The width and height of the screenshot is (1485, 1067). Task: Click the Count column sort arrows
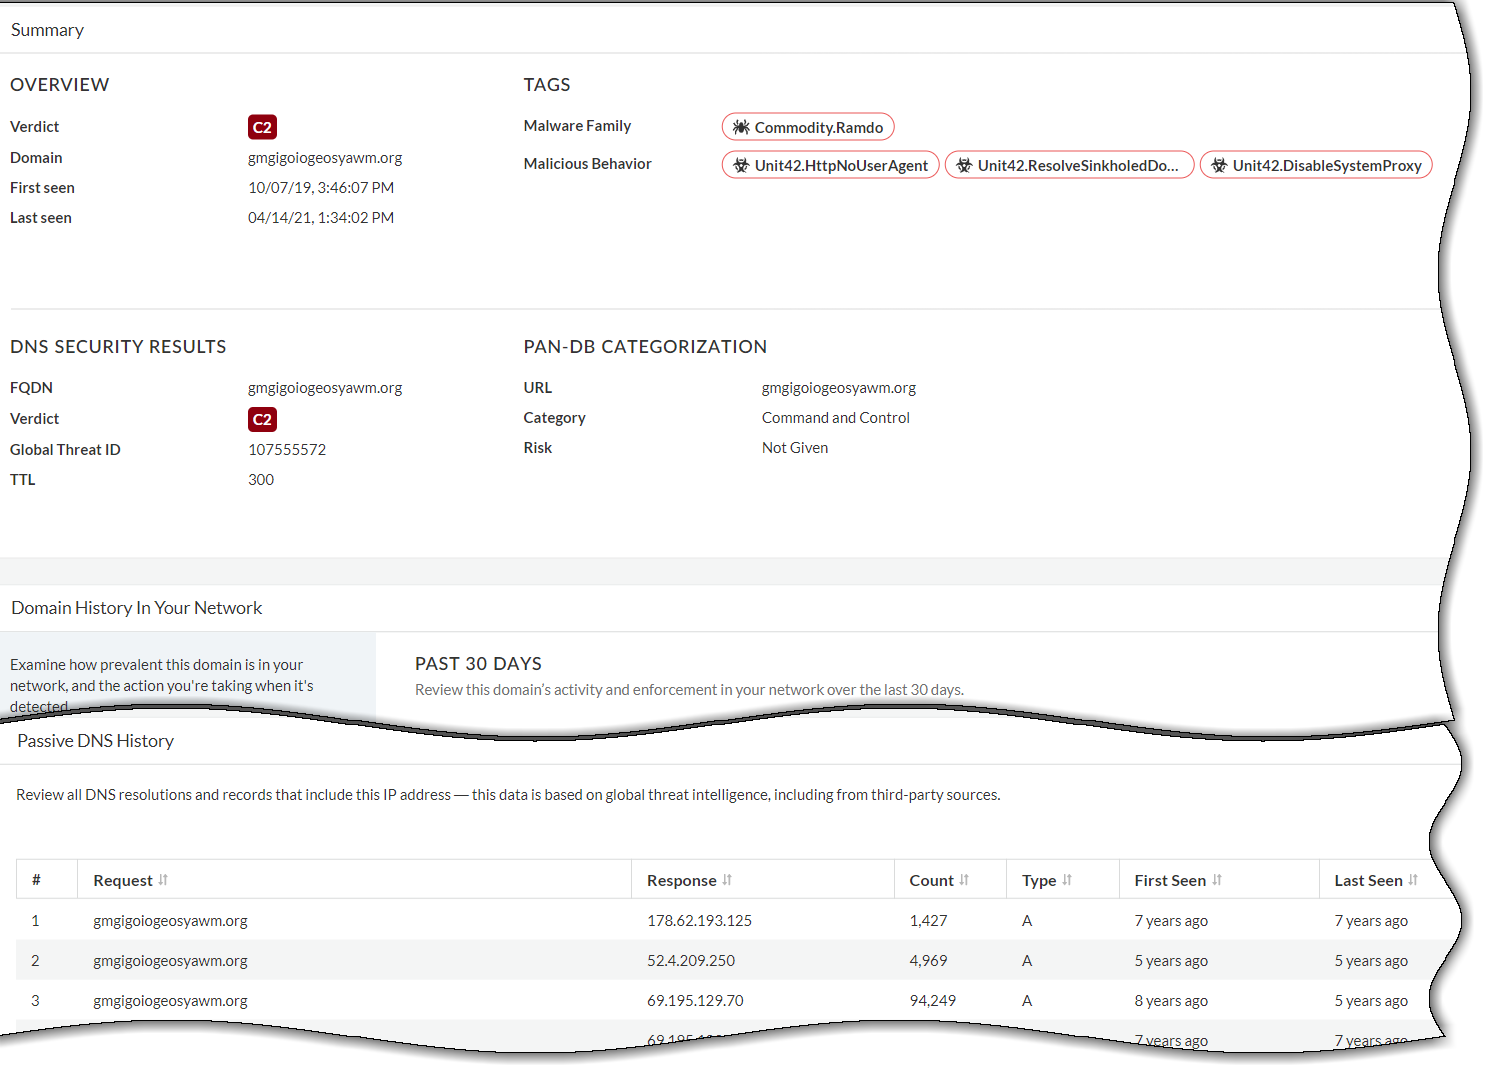[964, 880]
